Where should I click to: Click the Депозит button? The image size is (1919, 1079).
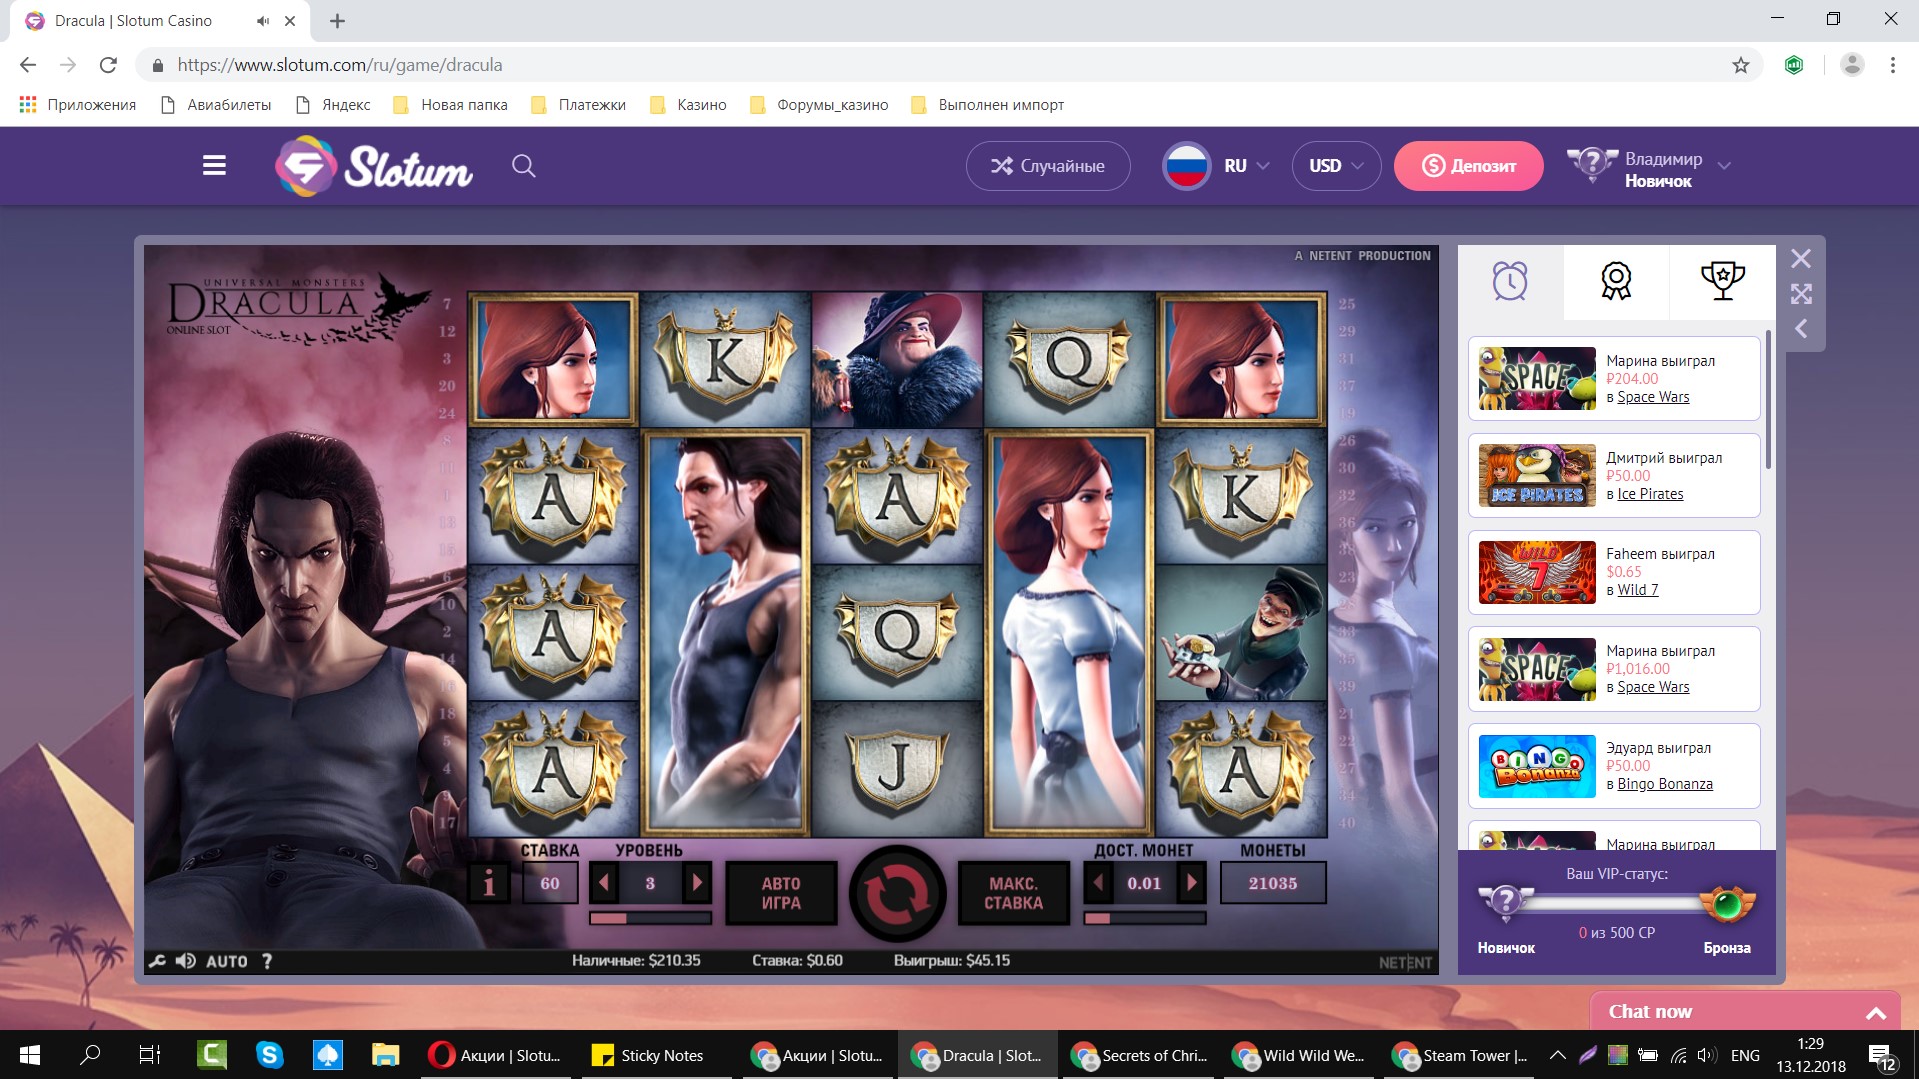point(1468,166)
